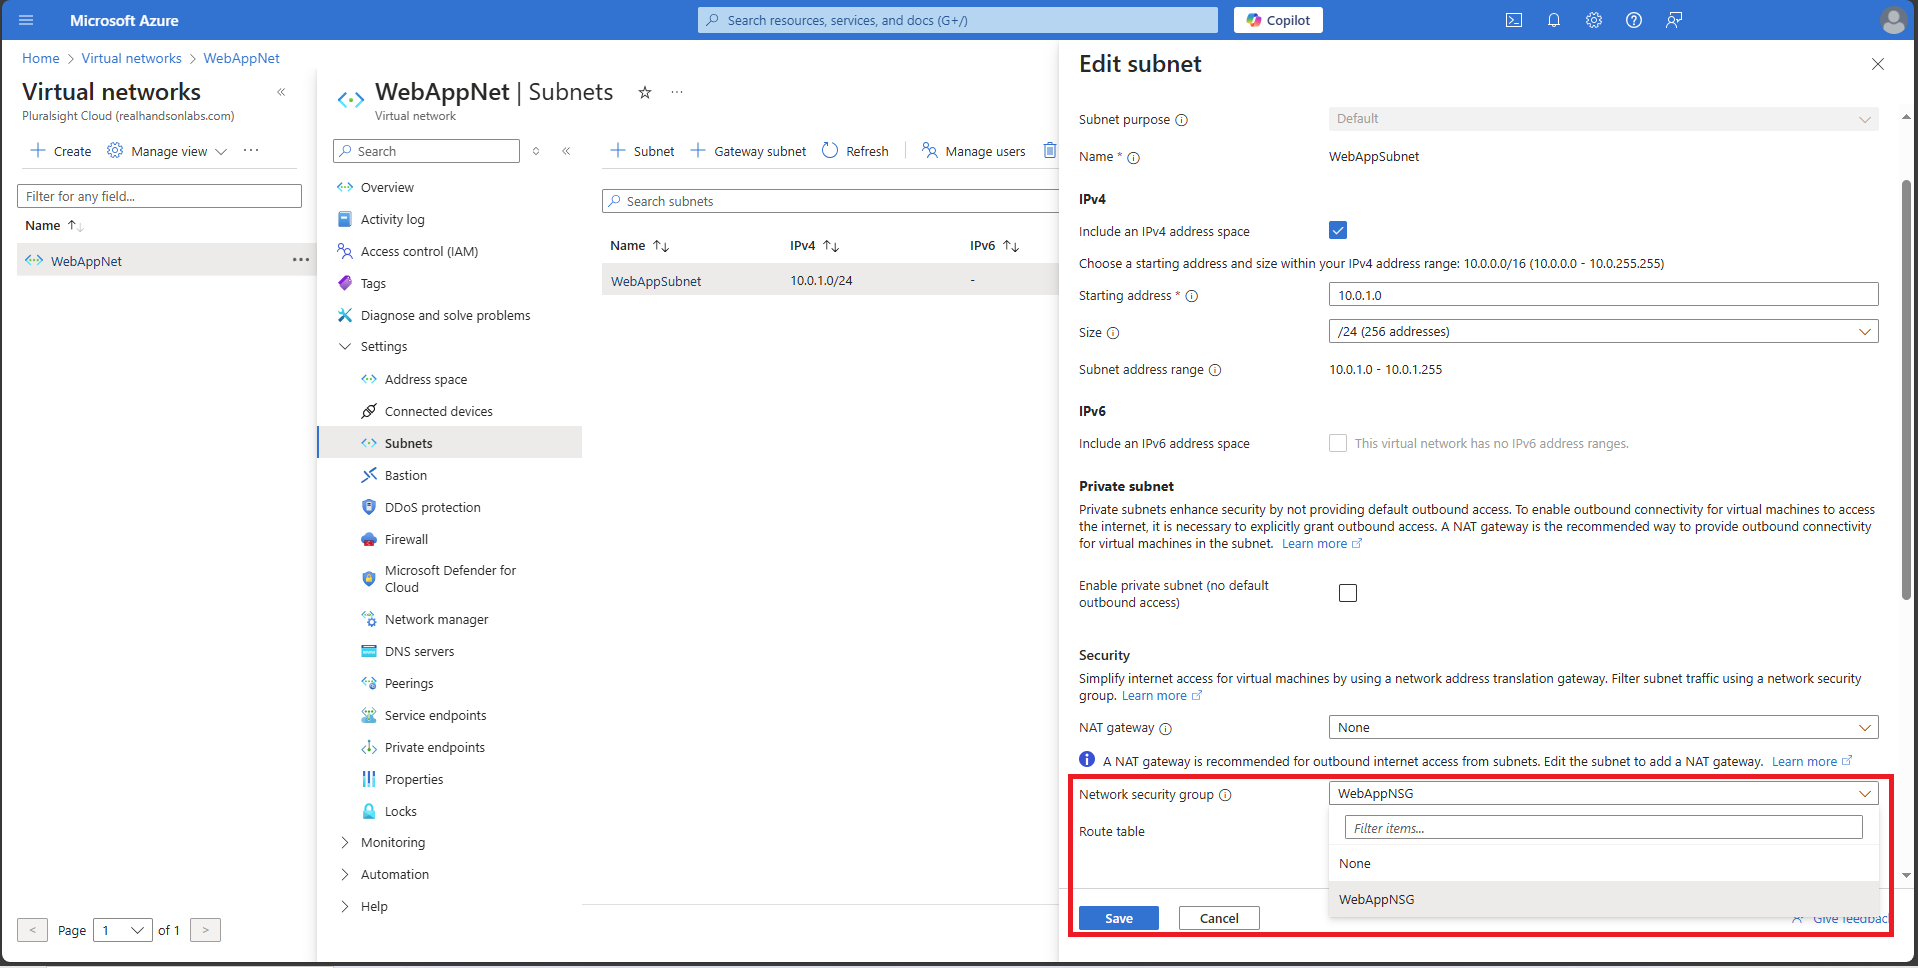Viewport: 1918px width, 968px height.
Task: Cancel editing the subnet
Action: tap(1219, 918)
